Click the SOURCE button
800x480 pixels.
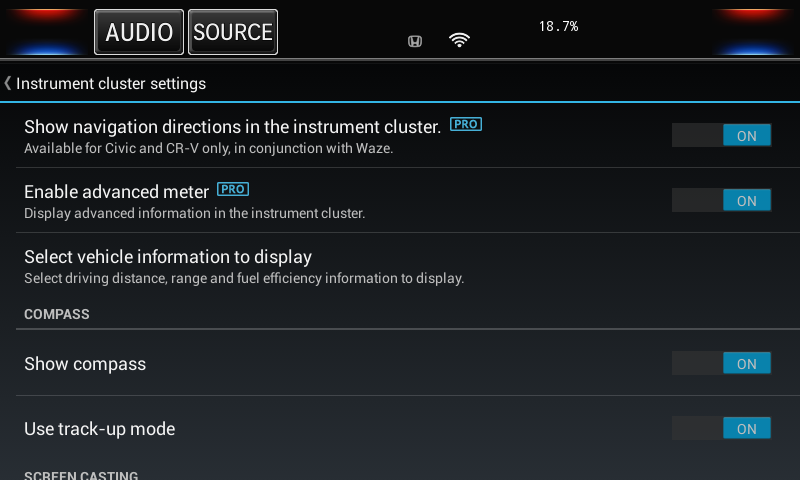point(233,32)
